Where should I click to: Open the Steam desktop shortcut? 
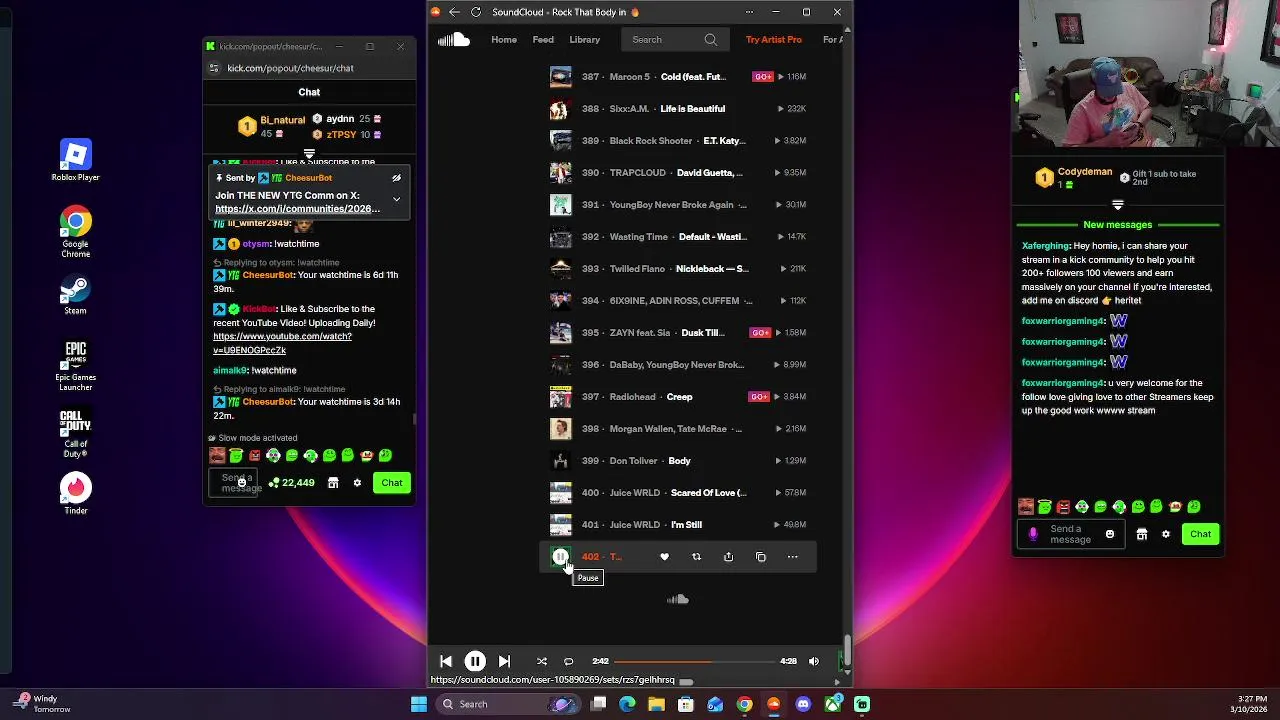(75, 295)
